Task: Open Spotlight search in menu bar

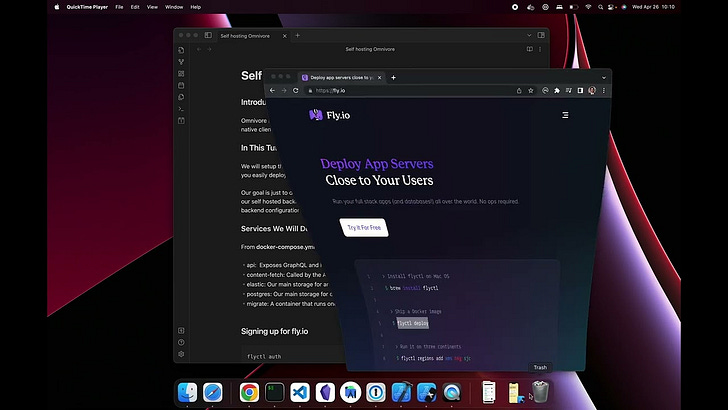Action: coord(600,7)
